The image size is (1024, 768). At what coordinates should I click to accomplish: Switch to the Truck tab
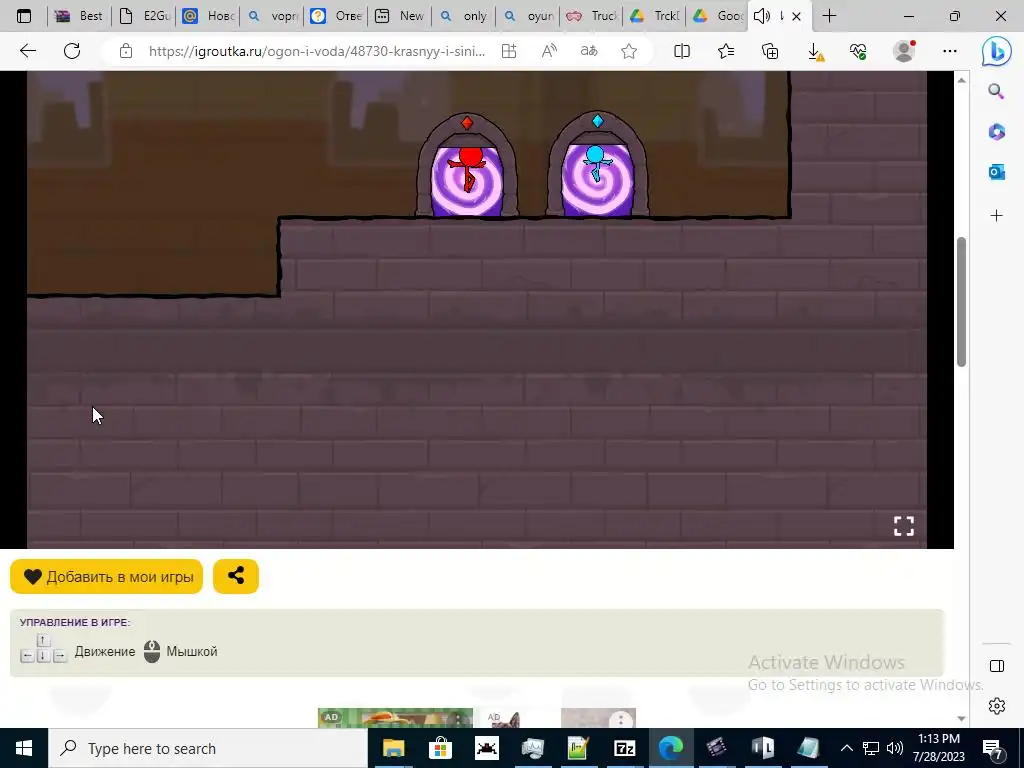(592, 16)
